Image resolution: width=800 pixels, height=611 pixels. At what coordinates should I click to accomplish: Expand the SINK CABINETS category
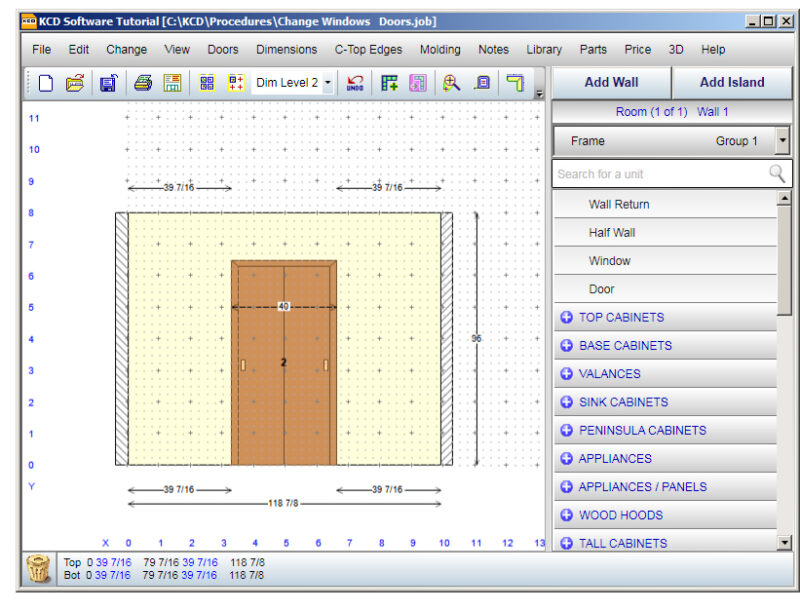[566, 402]
